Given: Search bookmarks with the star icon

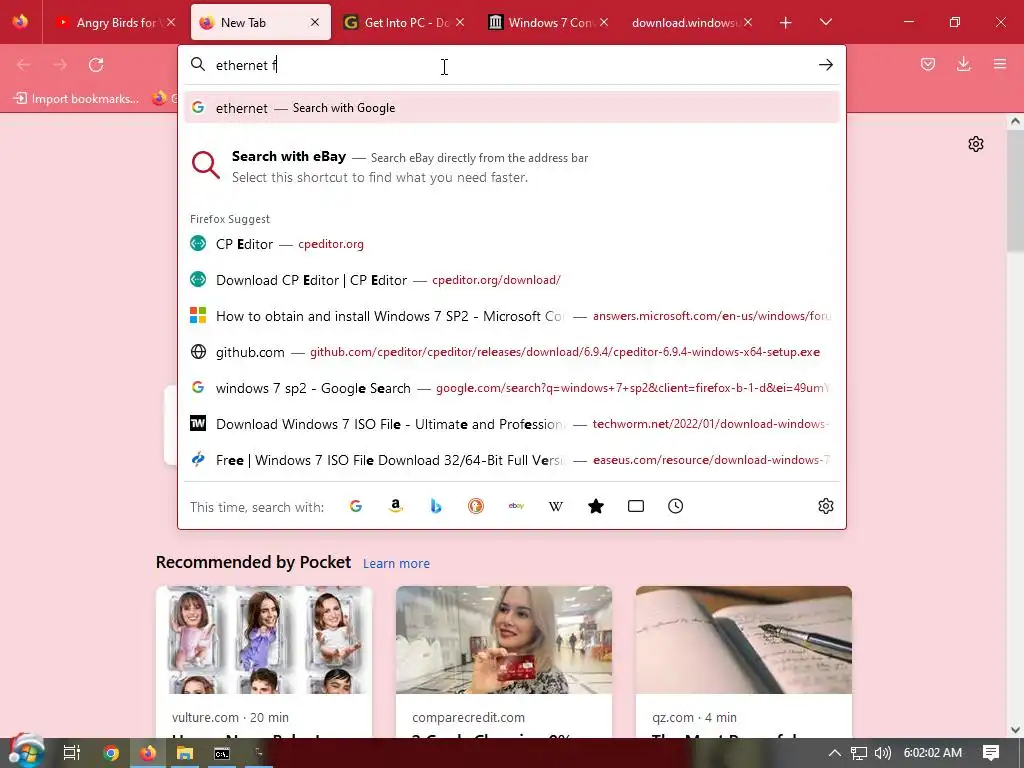Looking at the screenshot, I should (x=596, y=506).
